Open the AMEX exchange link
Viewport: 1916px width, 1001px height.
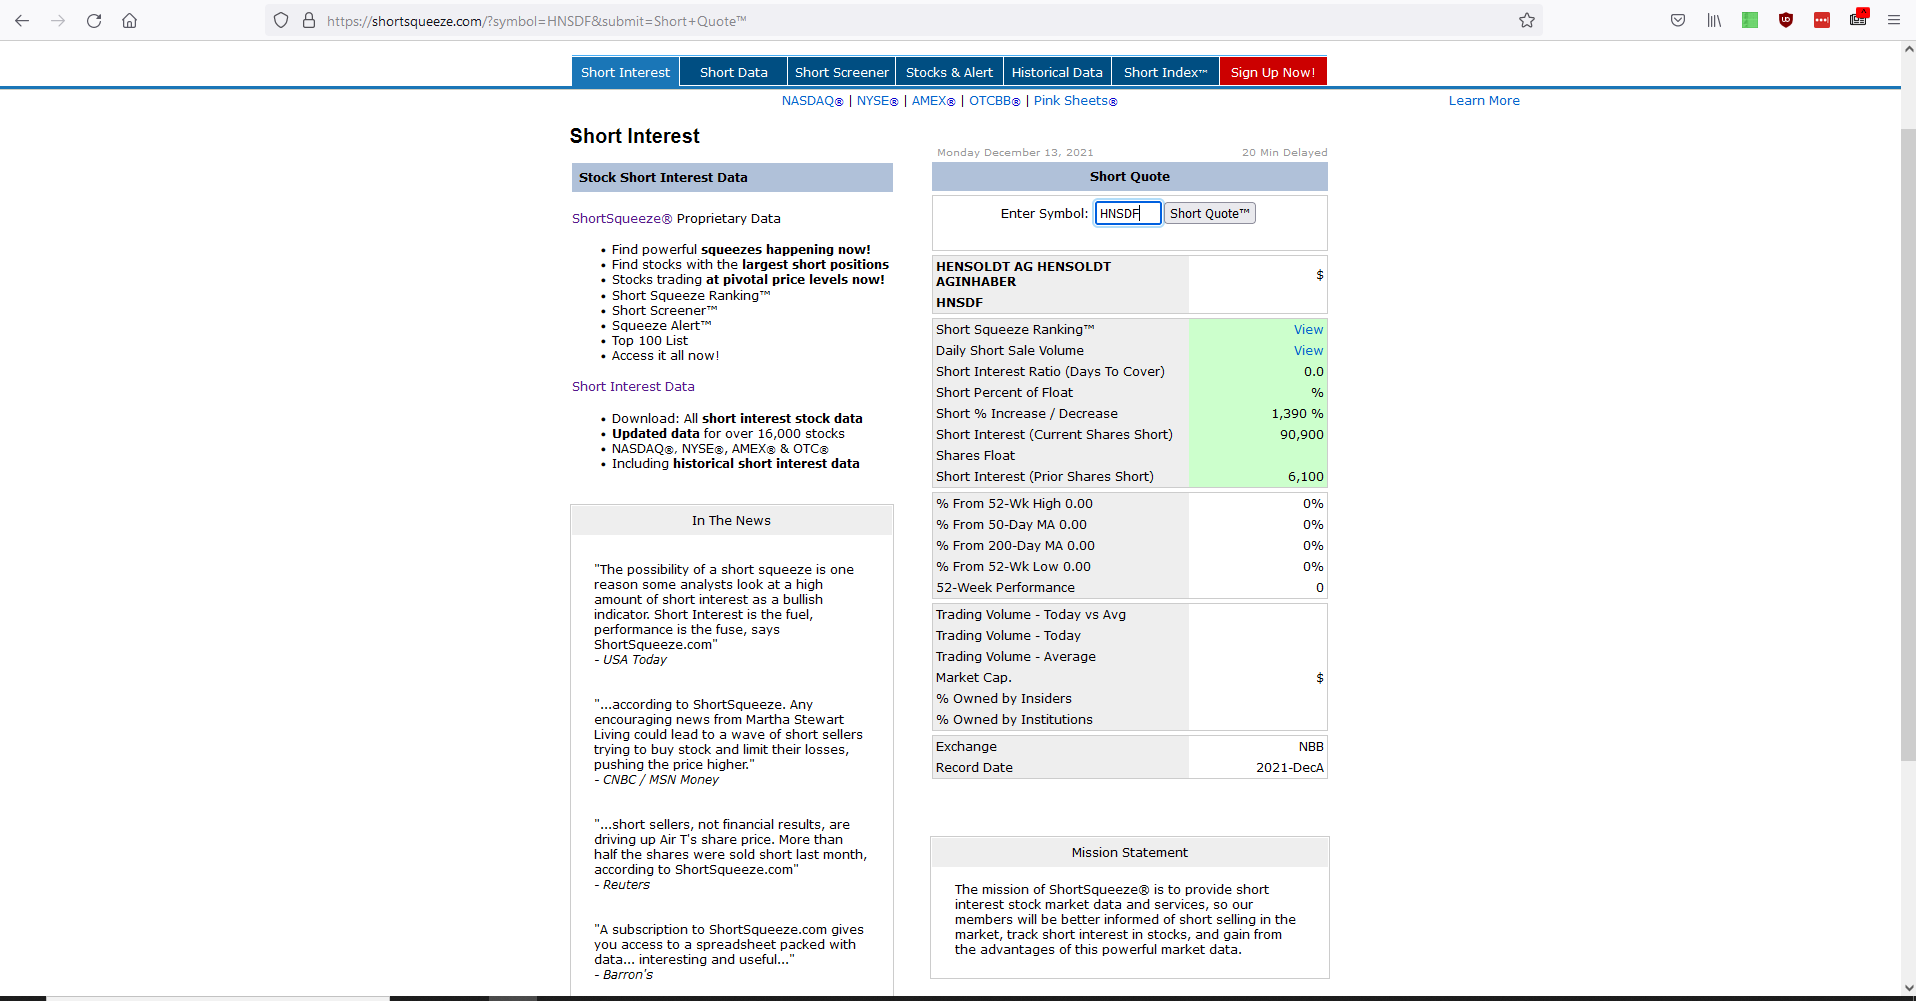tap(933, 101)
